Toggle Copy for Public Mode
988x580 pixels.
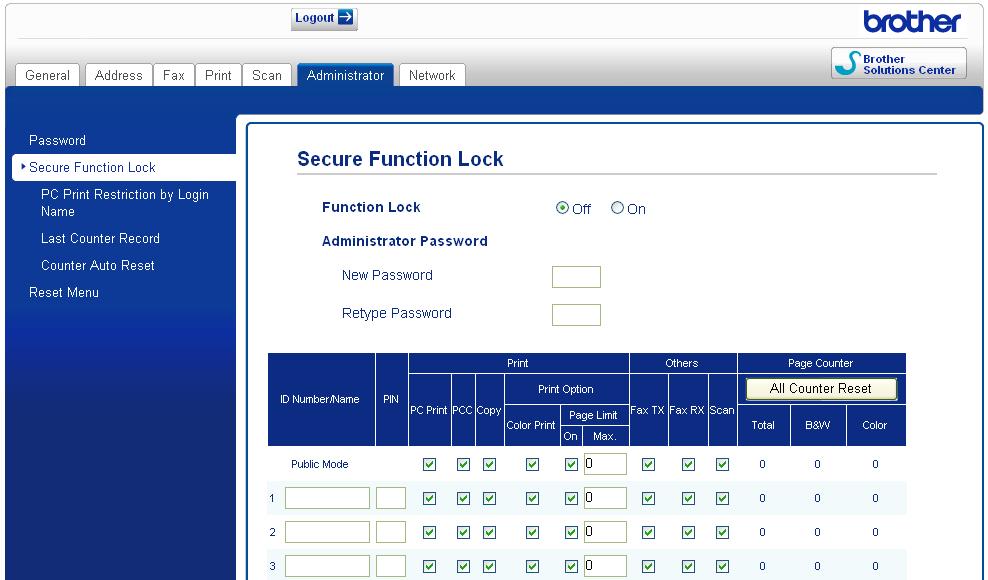(489, 465)
